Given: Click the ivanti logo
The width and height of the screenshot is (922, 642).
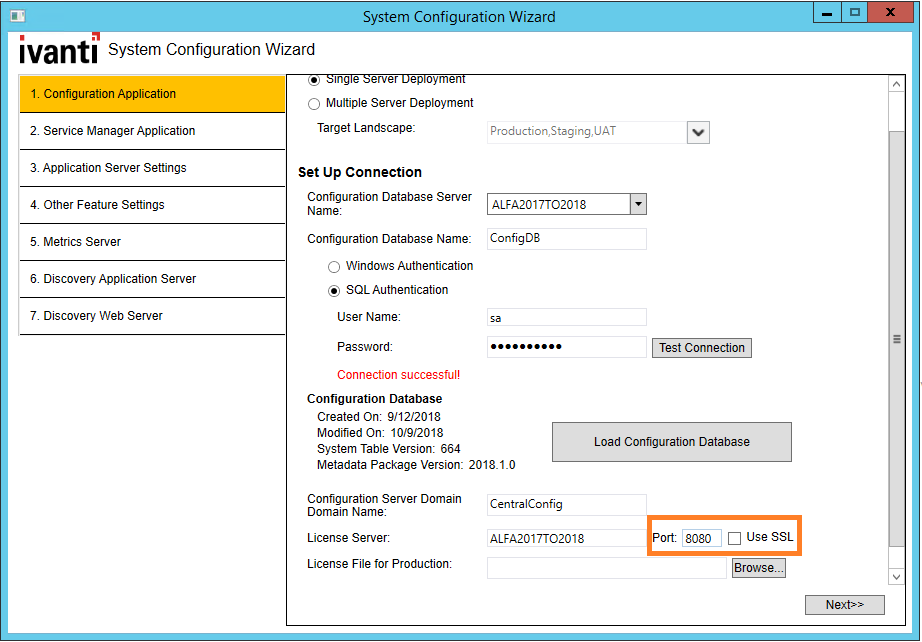Looking at the screenshot, I should coord(58,48).
